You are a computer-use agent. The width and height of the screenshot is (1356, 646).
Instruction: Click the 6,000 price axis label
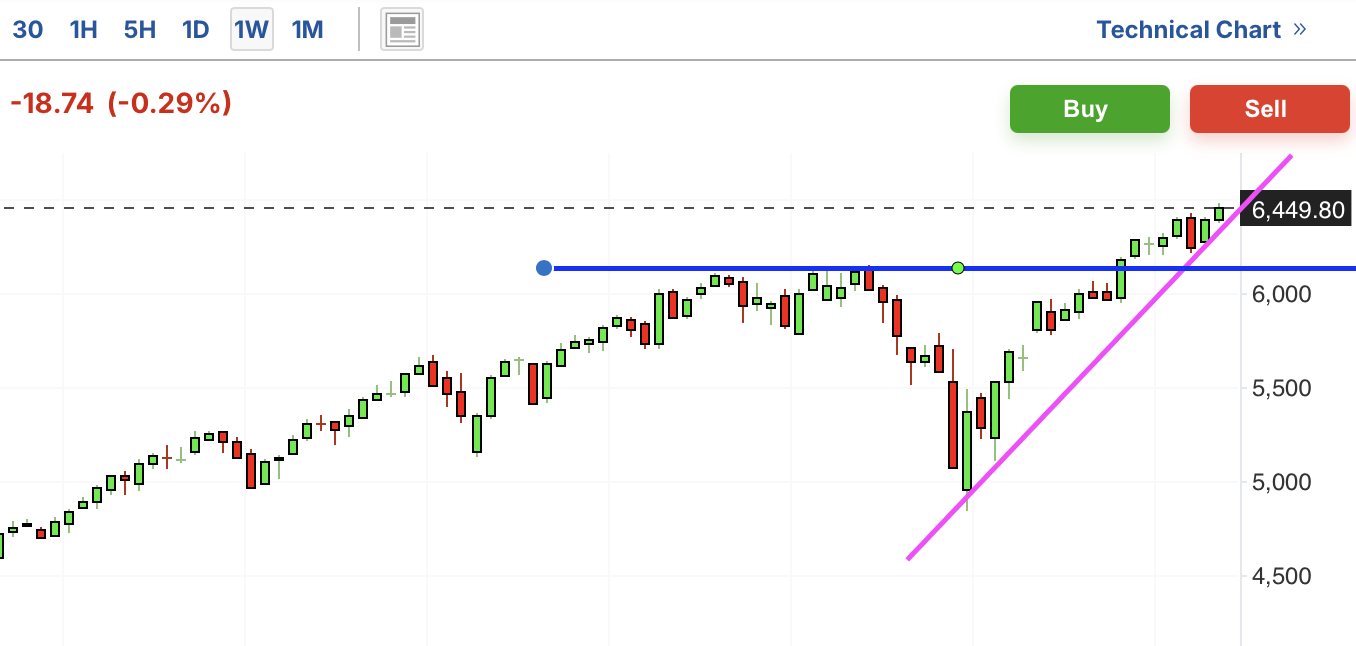point(1281,294)
